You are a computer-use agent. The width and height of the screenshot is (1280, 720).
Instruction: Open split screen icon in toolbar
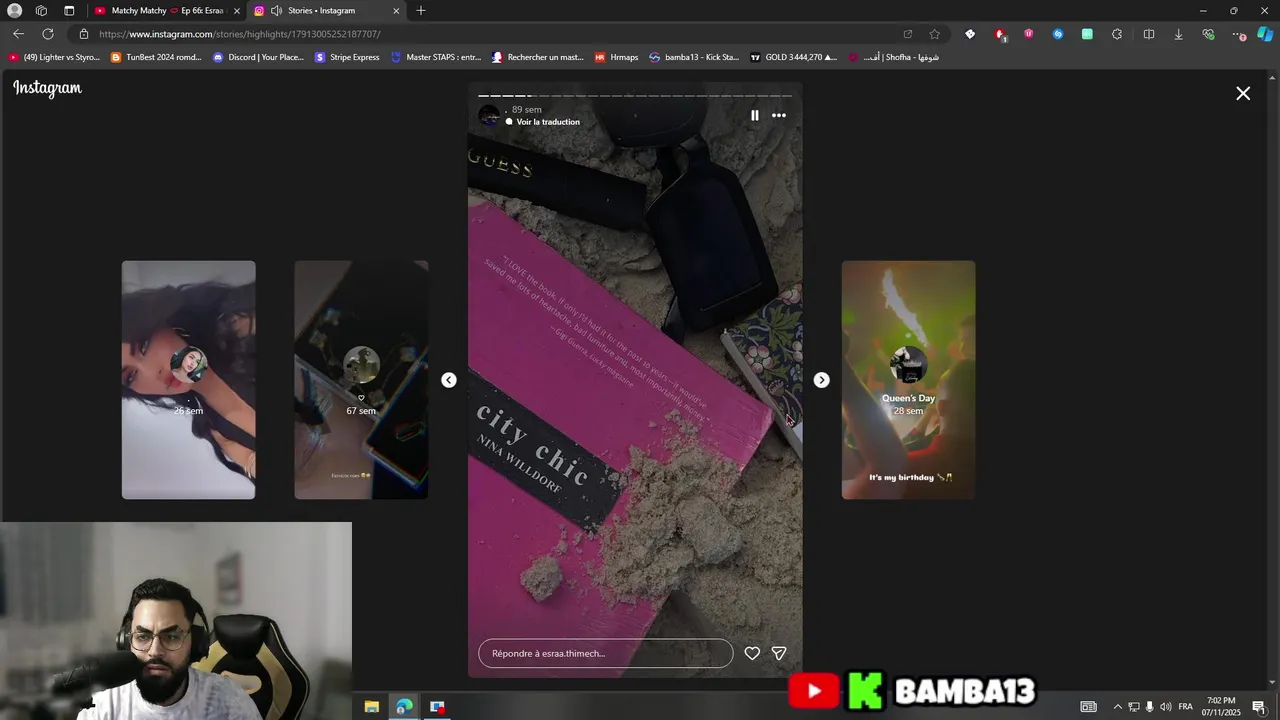[x=1149, y=34]
